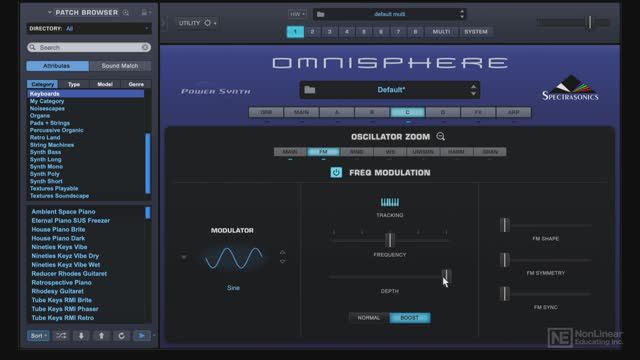Open the modulator waveform dropdown triangle
The image size is (640, 360).
click(184, 258)
